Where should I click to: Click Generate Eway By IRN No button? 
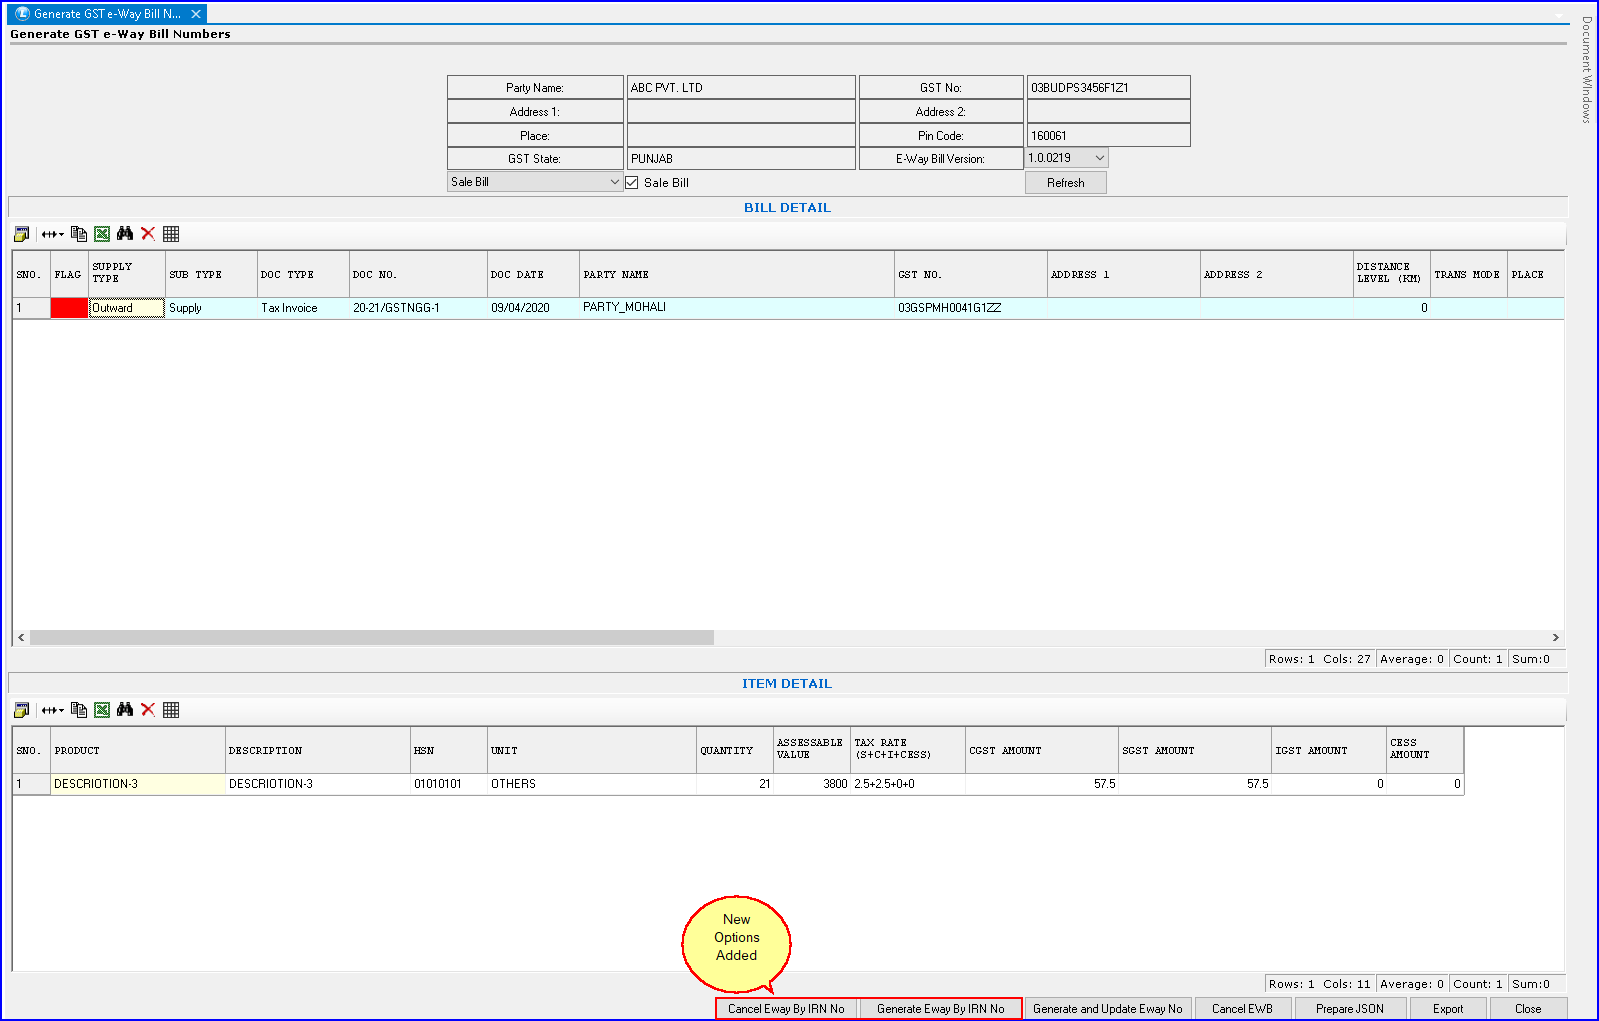[940, 1009]
